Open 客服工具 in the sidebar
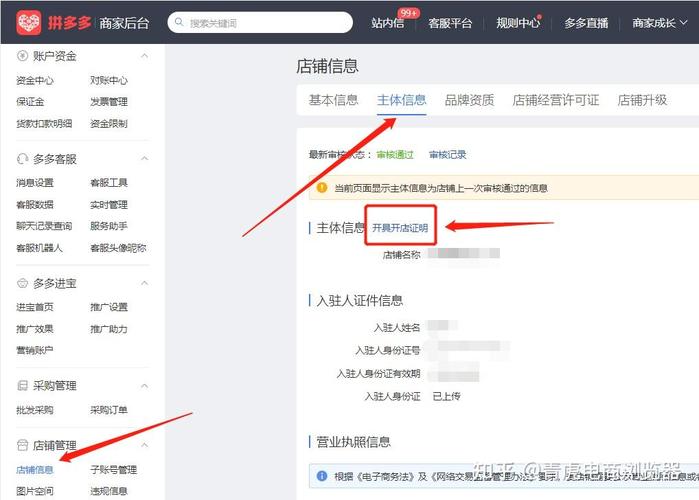699x500 pixels. pyautogui.click(x=109, y=182)
